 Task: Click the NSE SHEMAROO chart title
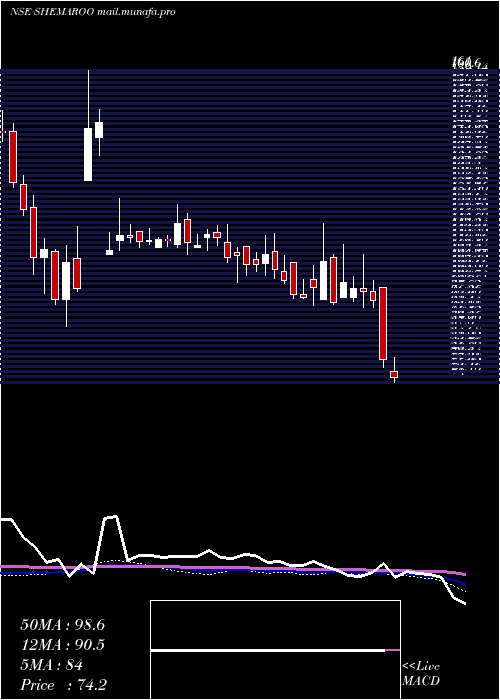tap(52, 12)
